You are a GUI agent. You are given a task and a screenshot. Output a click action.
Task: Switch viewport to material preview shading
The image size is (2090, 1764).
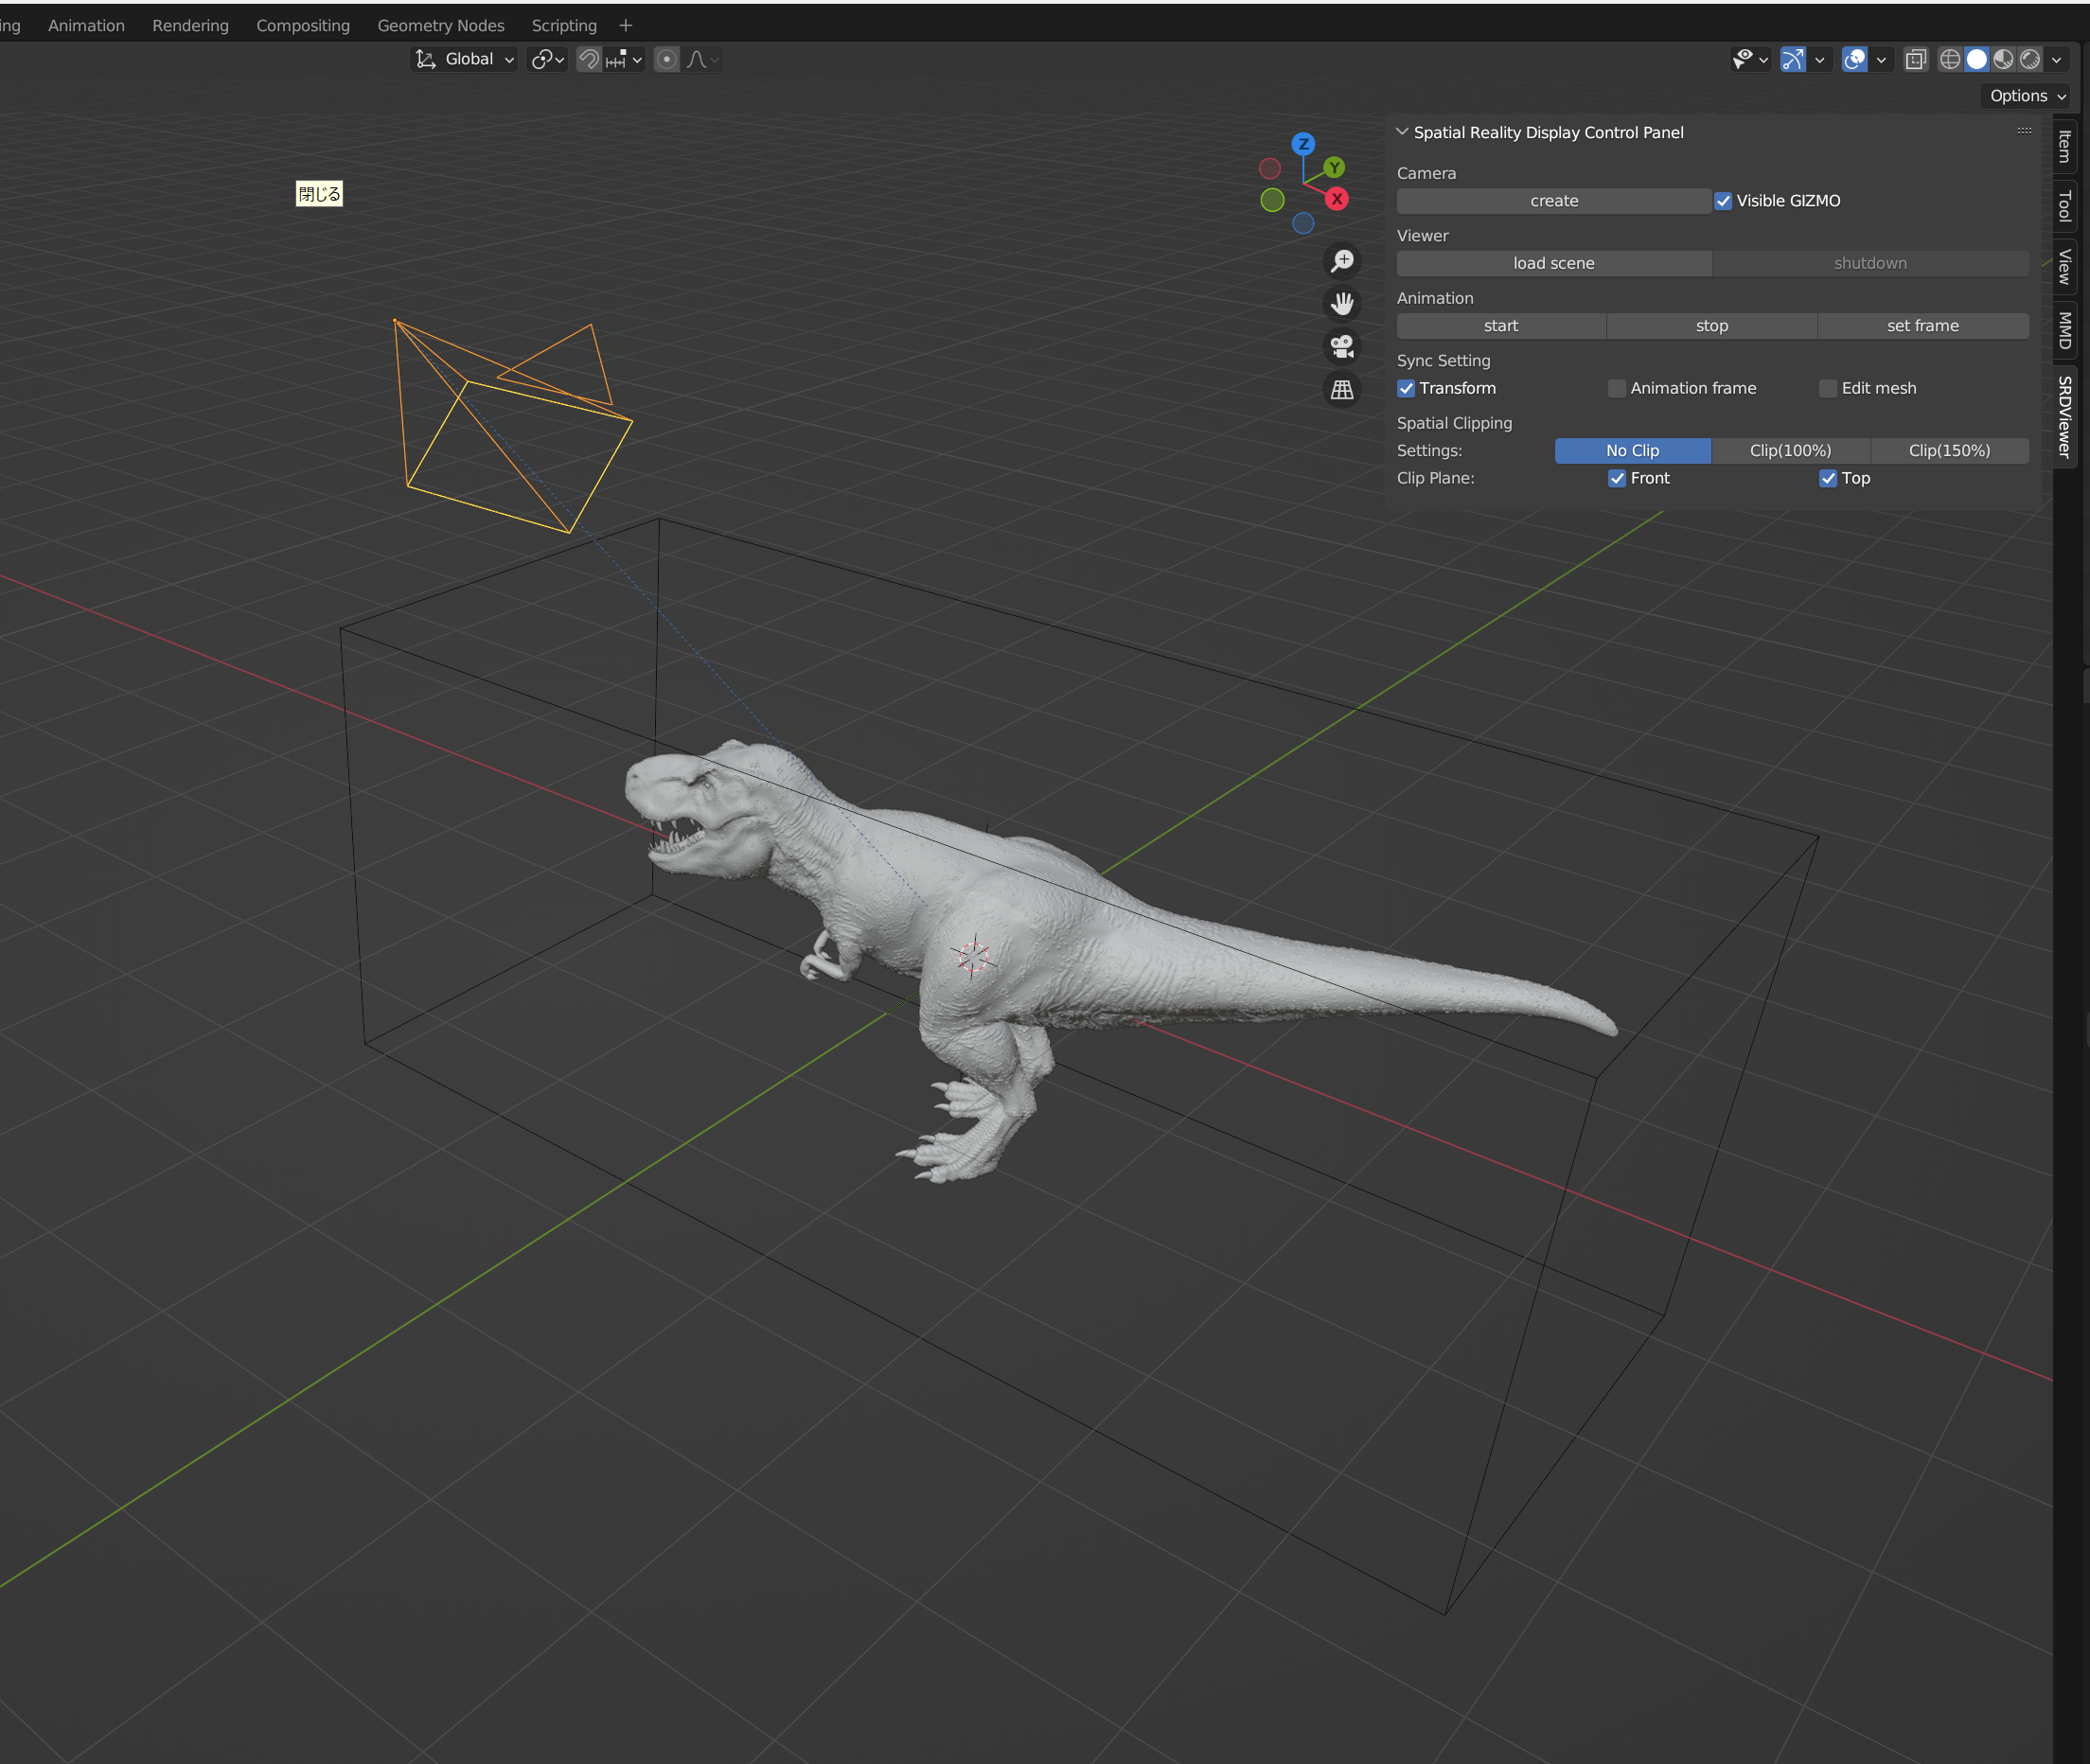[x=2003, y=59]
